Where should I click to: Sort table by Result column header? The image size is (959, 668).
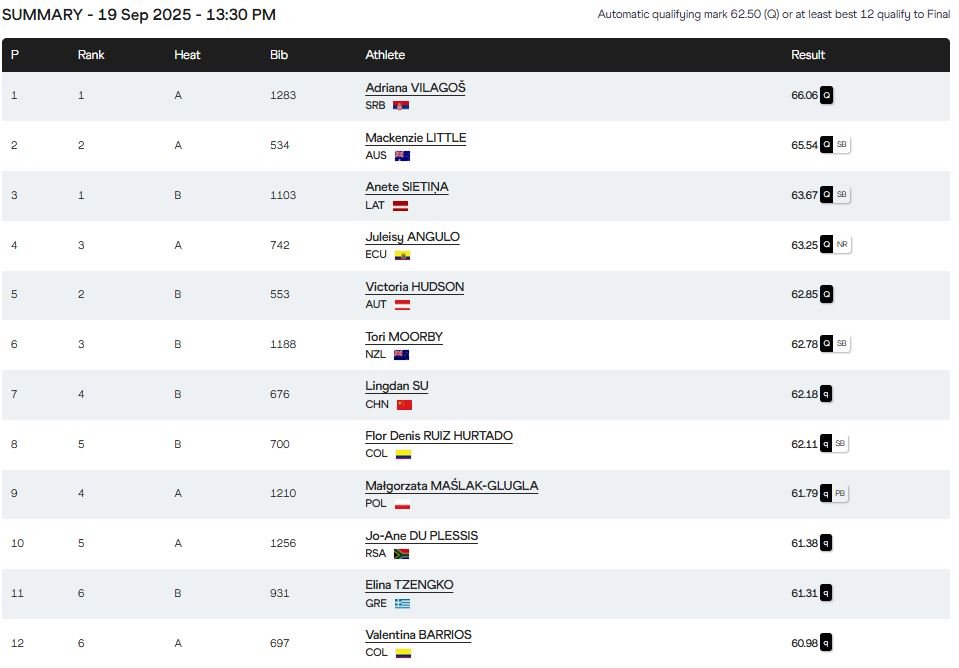coord(808,55)
